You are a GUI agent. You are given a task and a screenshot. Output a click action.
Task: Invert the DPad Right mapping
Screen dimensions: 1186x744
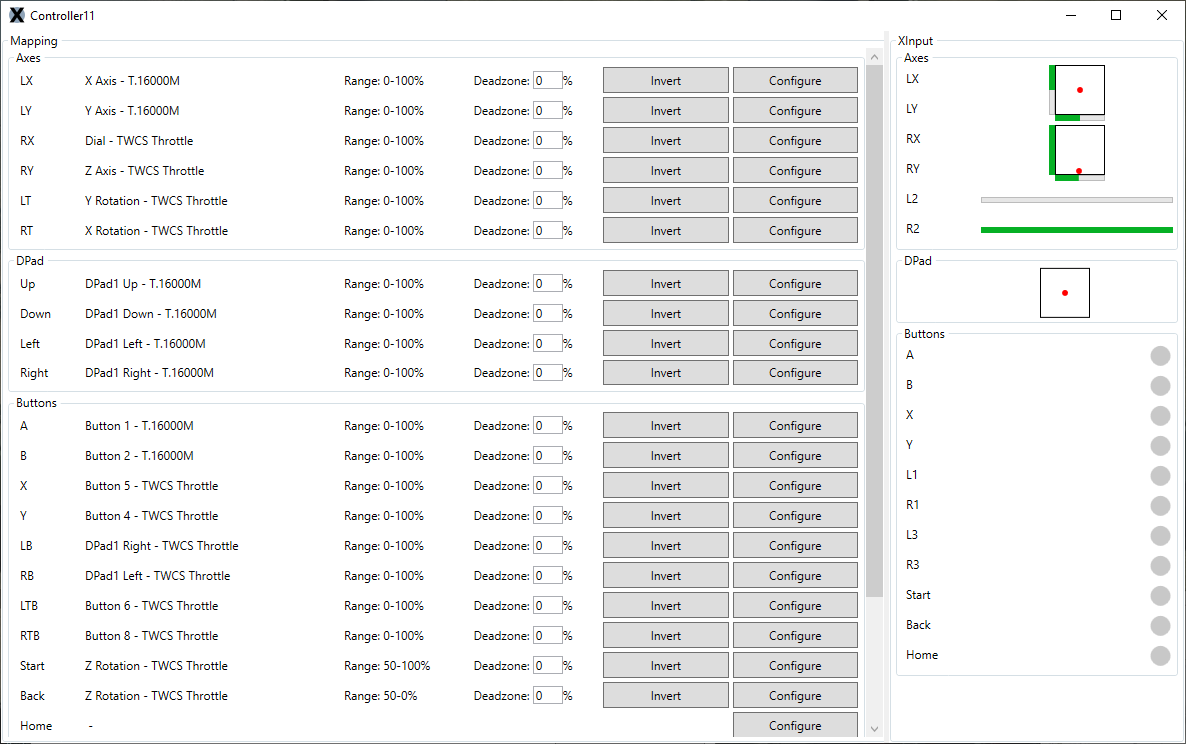[666, 373]
